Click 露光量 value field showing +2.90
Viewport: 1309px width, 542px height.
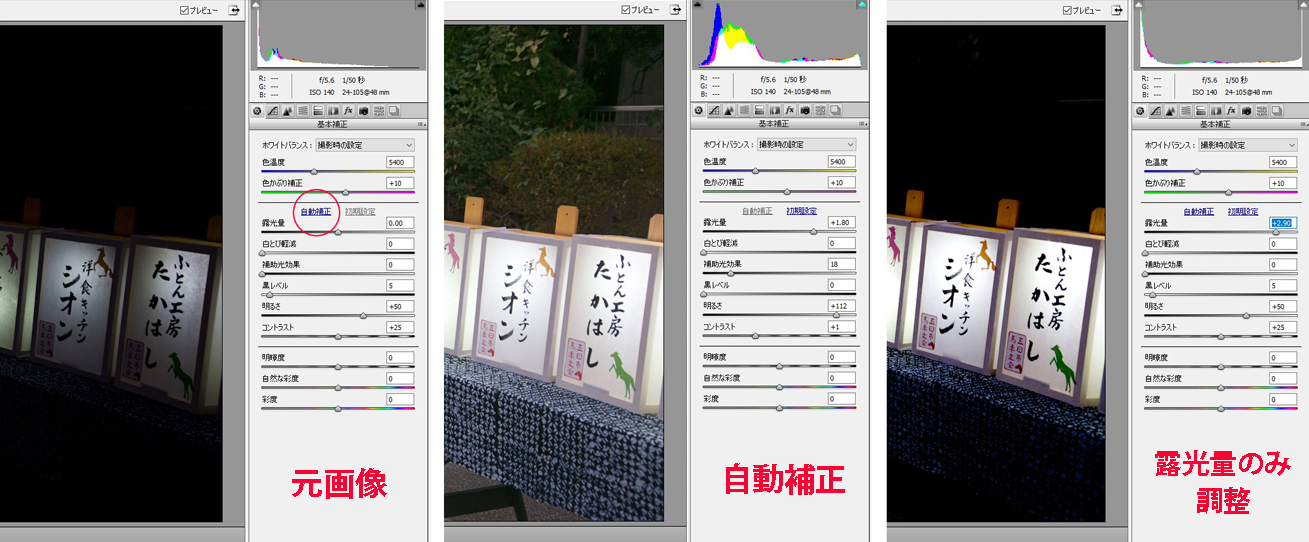click(1283, 223)
